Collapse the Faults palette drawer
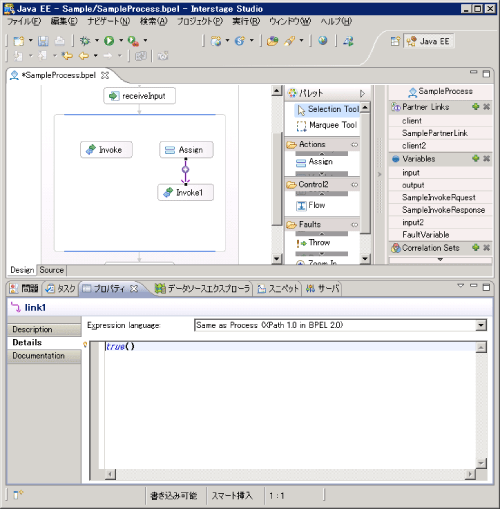This screenshot has height=509, width=500. (x=310, y=224)
